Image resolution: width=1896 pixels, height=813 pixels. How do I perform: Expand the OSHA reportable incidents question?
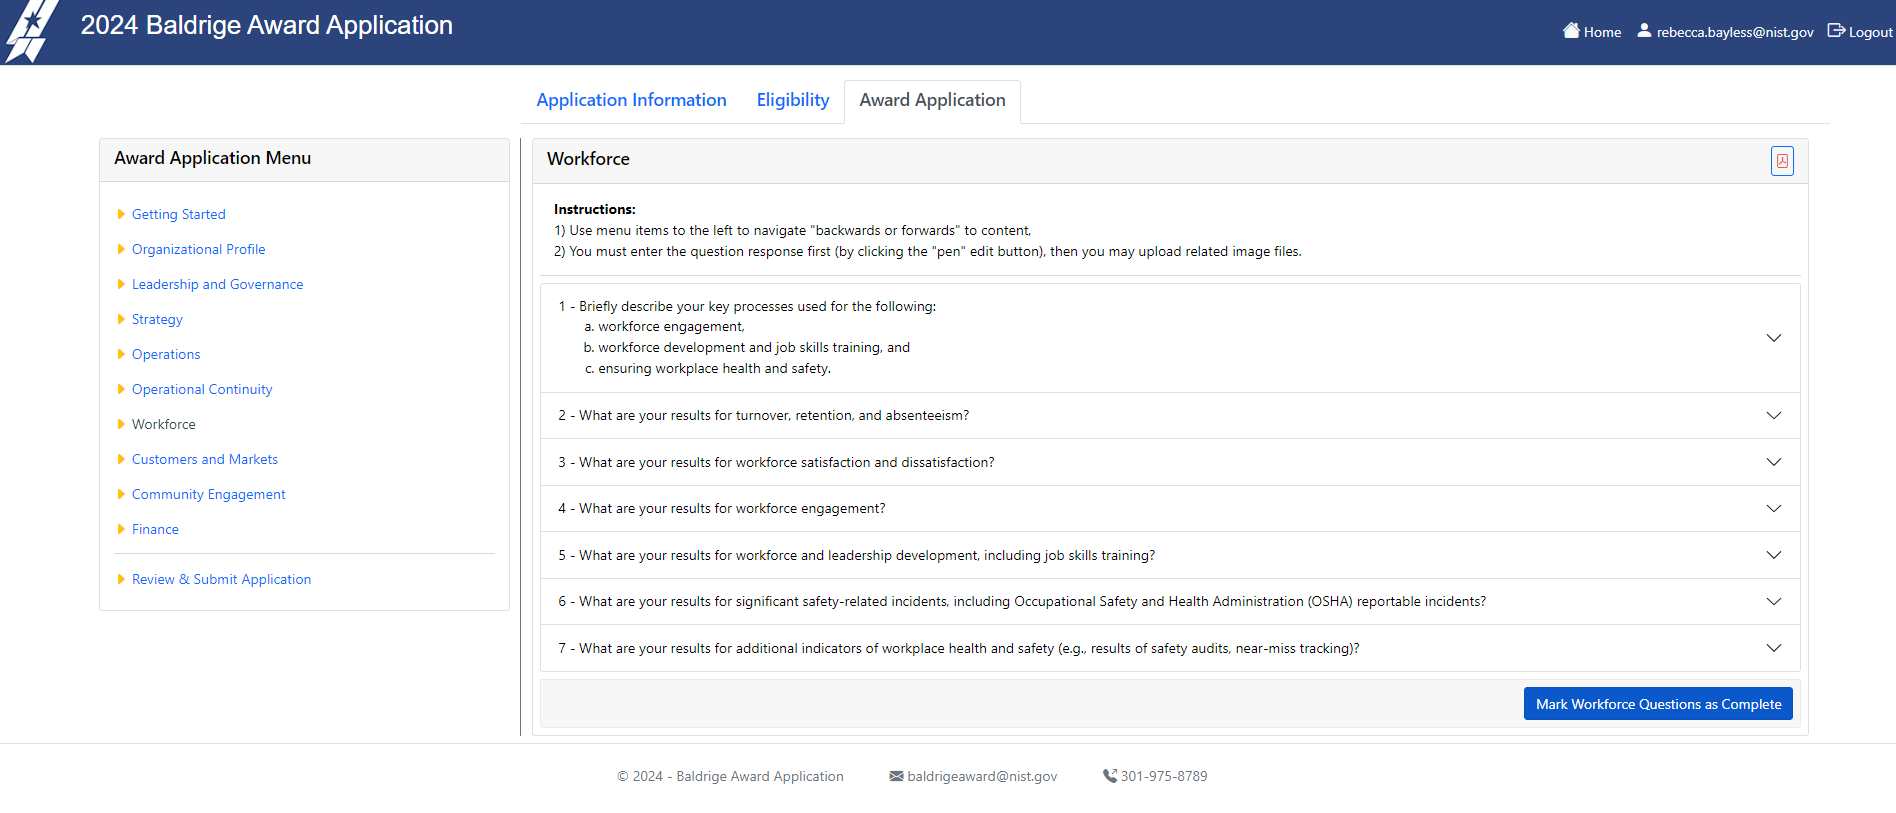coord(1773,602)
